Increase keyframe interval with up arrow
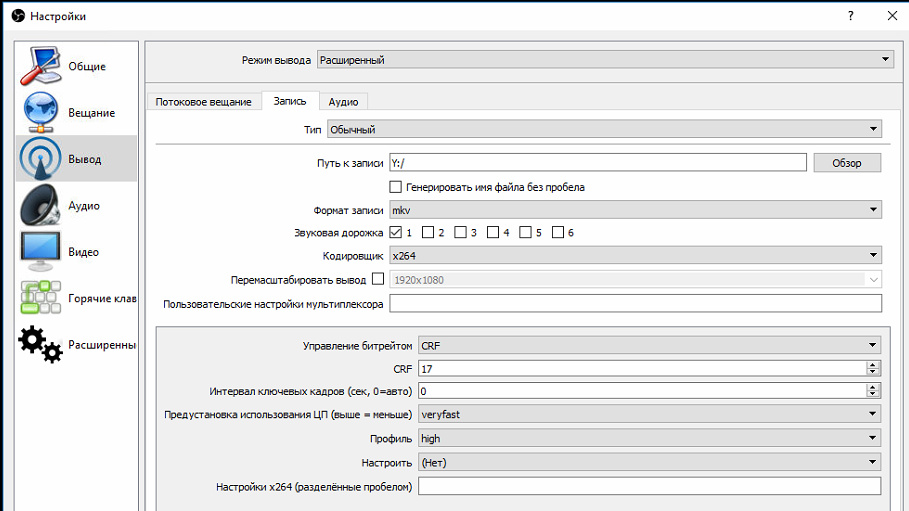The height and width of the screenshot is (511, 909). pos(872,387)
